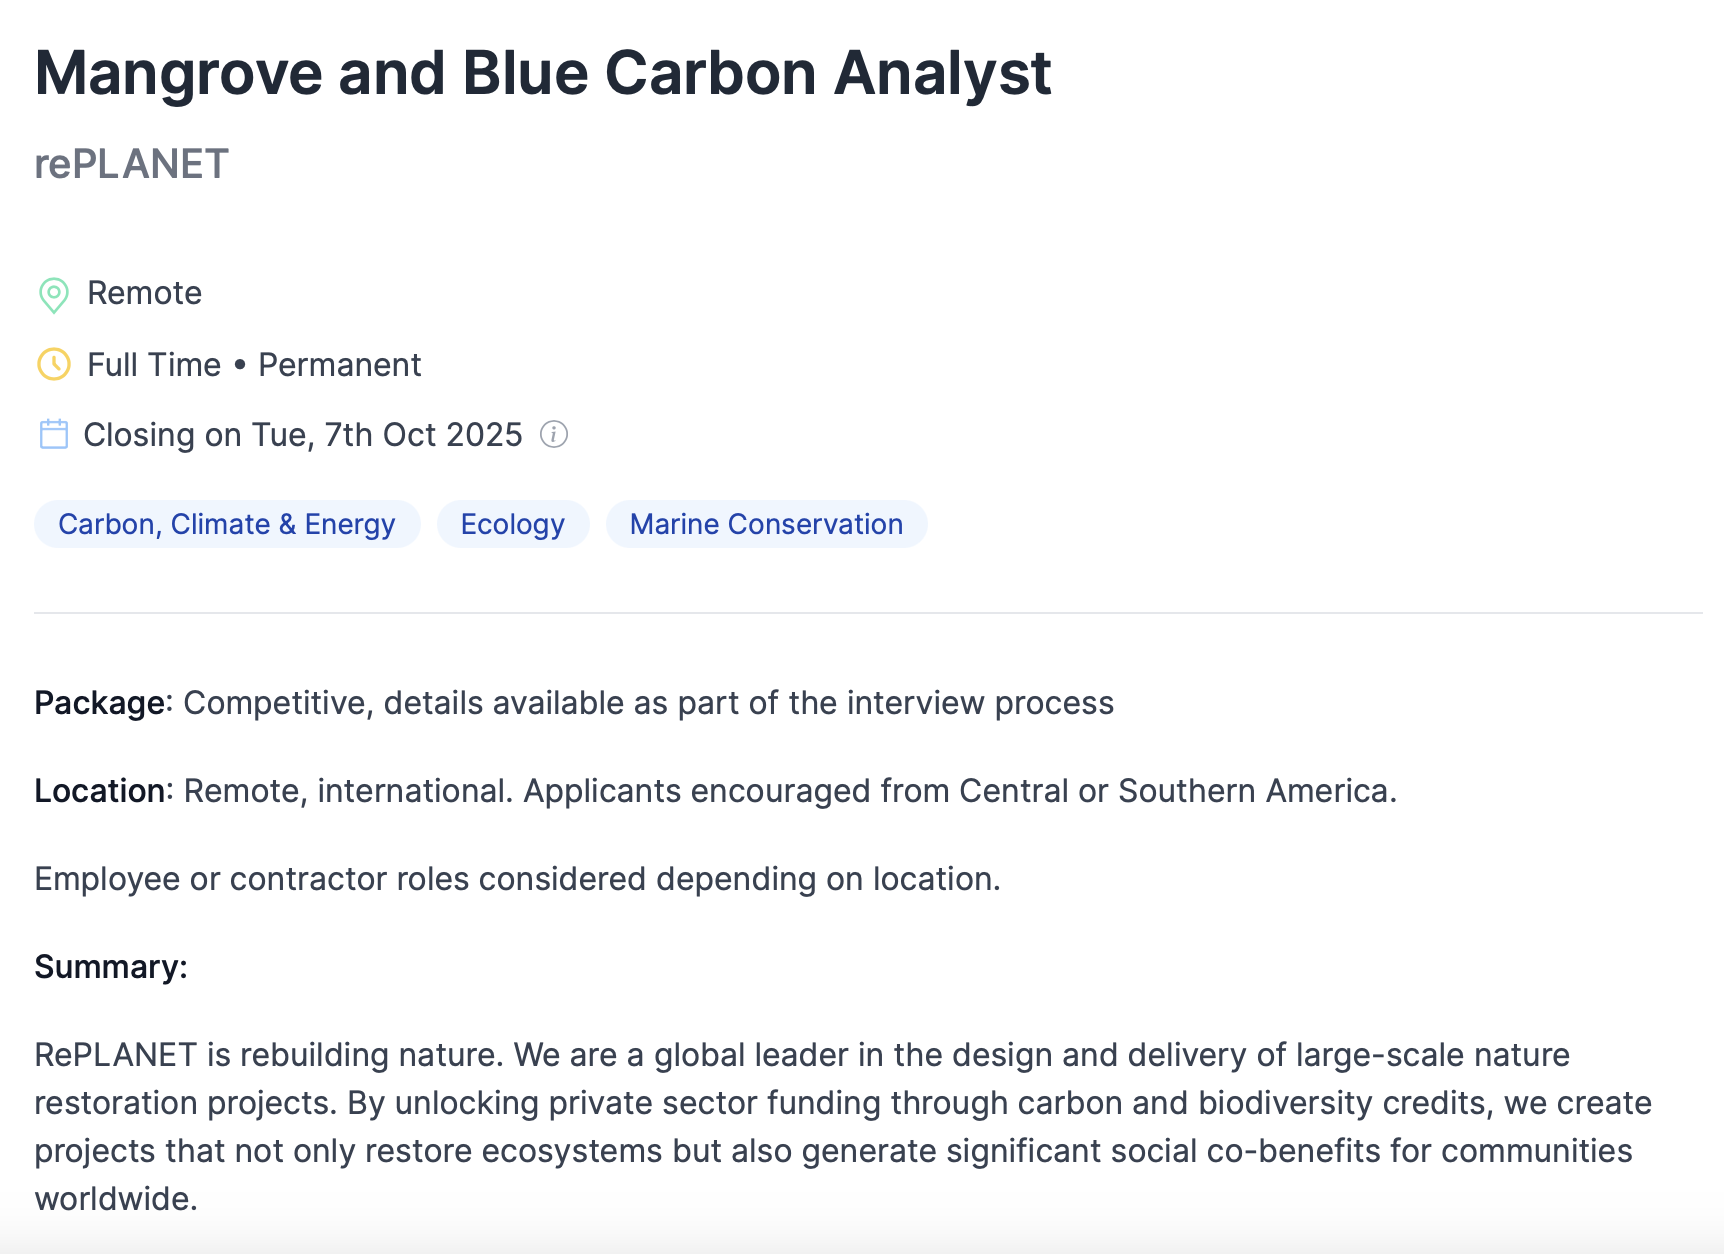Click the green location pin icon

click(53, 295)
